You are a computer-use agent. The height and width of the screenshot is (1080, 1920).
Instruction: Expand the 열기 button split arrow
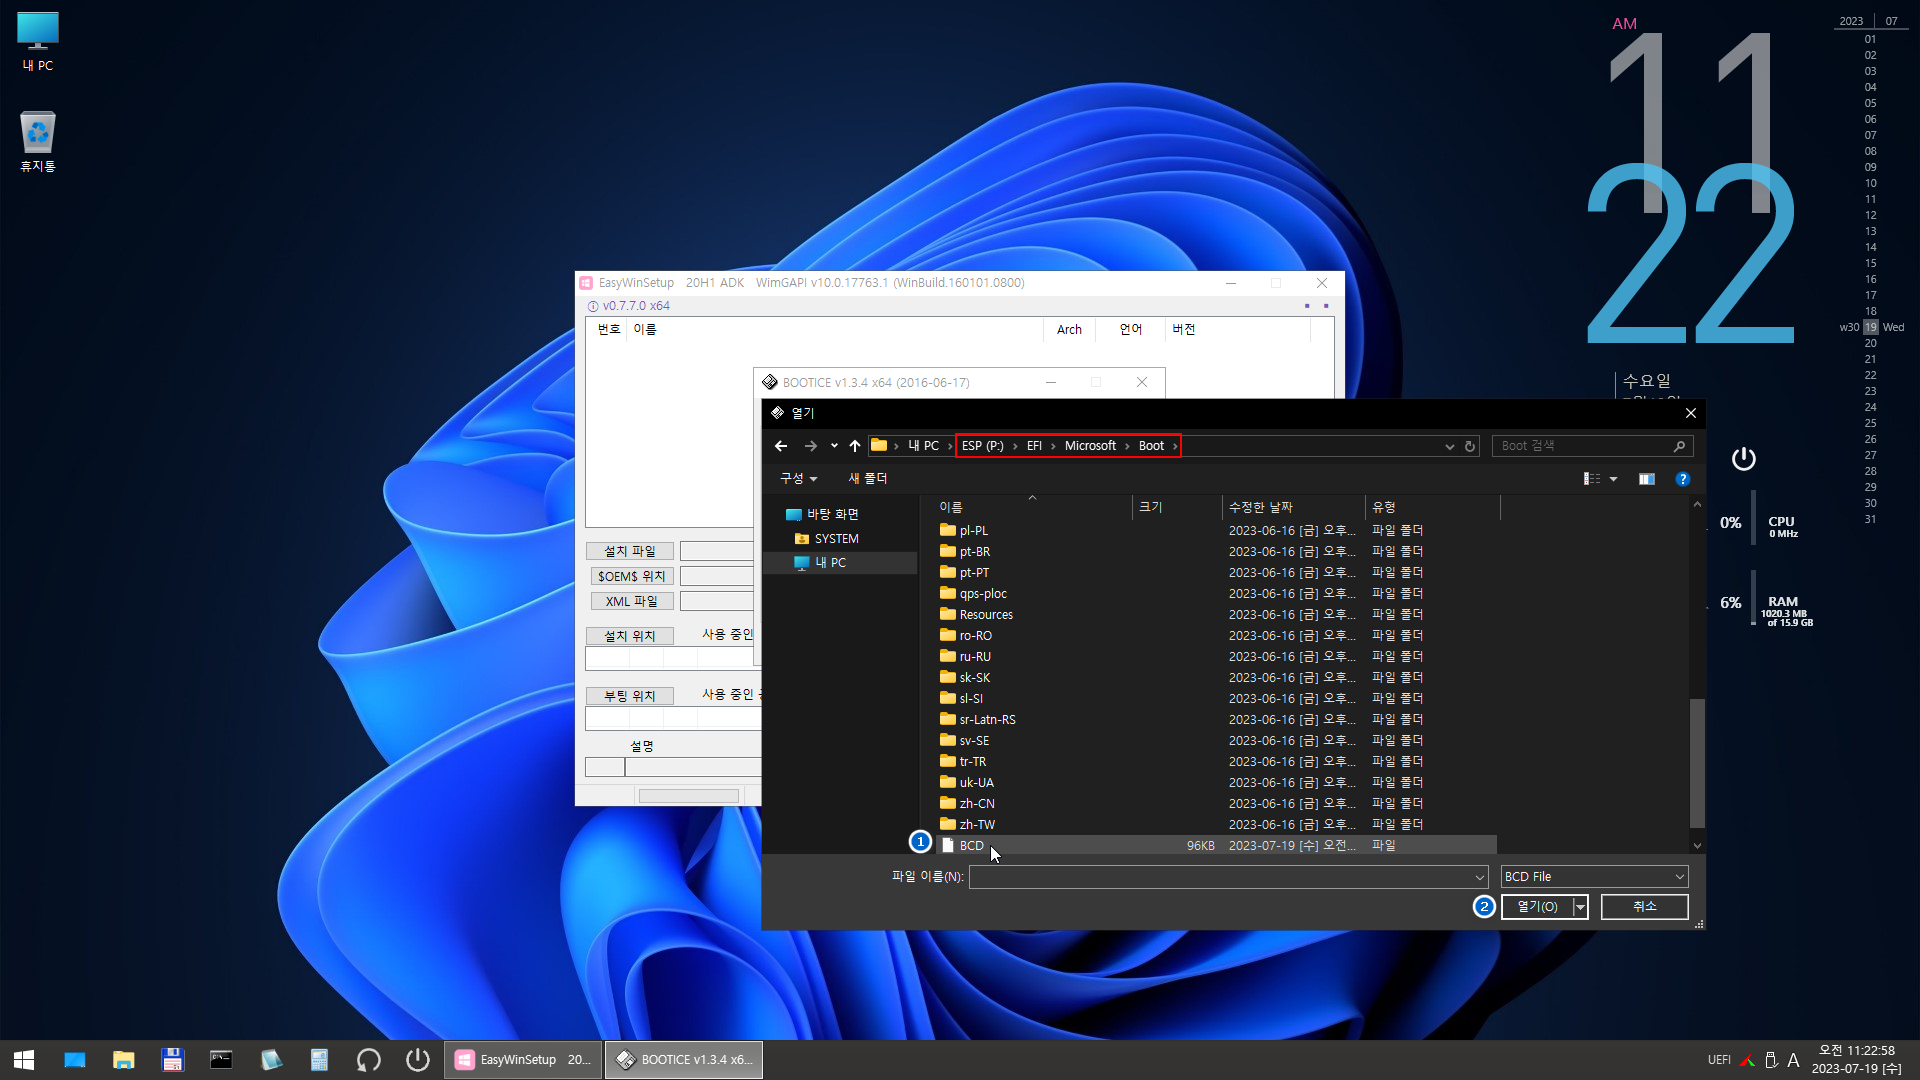(1581, 907)
